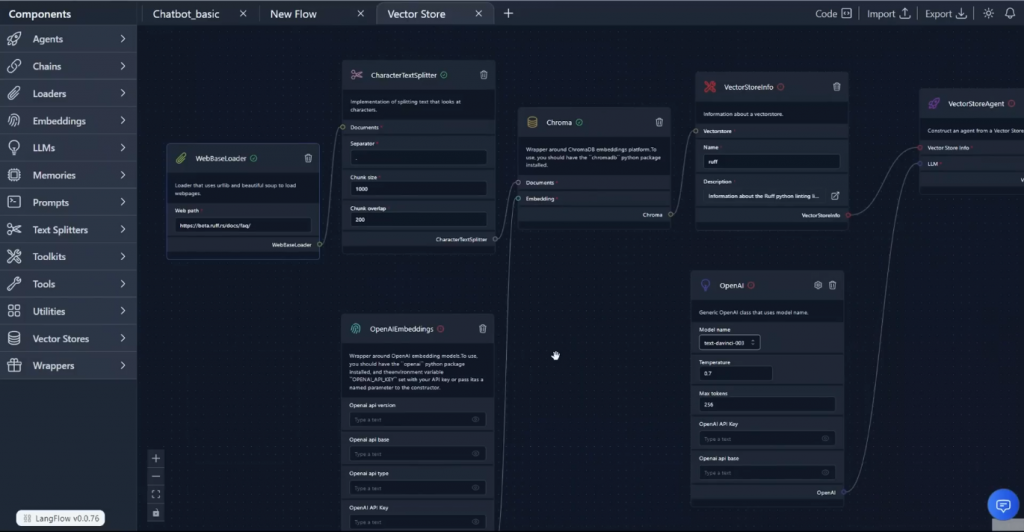The height and width of the screenshot is (532, 1024).
Task: Add a new flow tab with plus
Action: [508, 13]
